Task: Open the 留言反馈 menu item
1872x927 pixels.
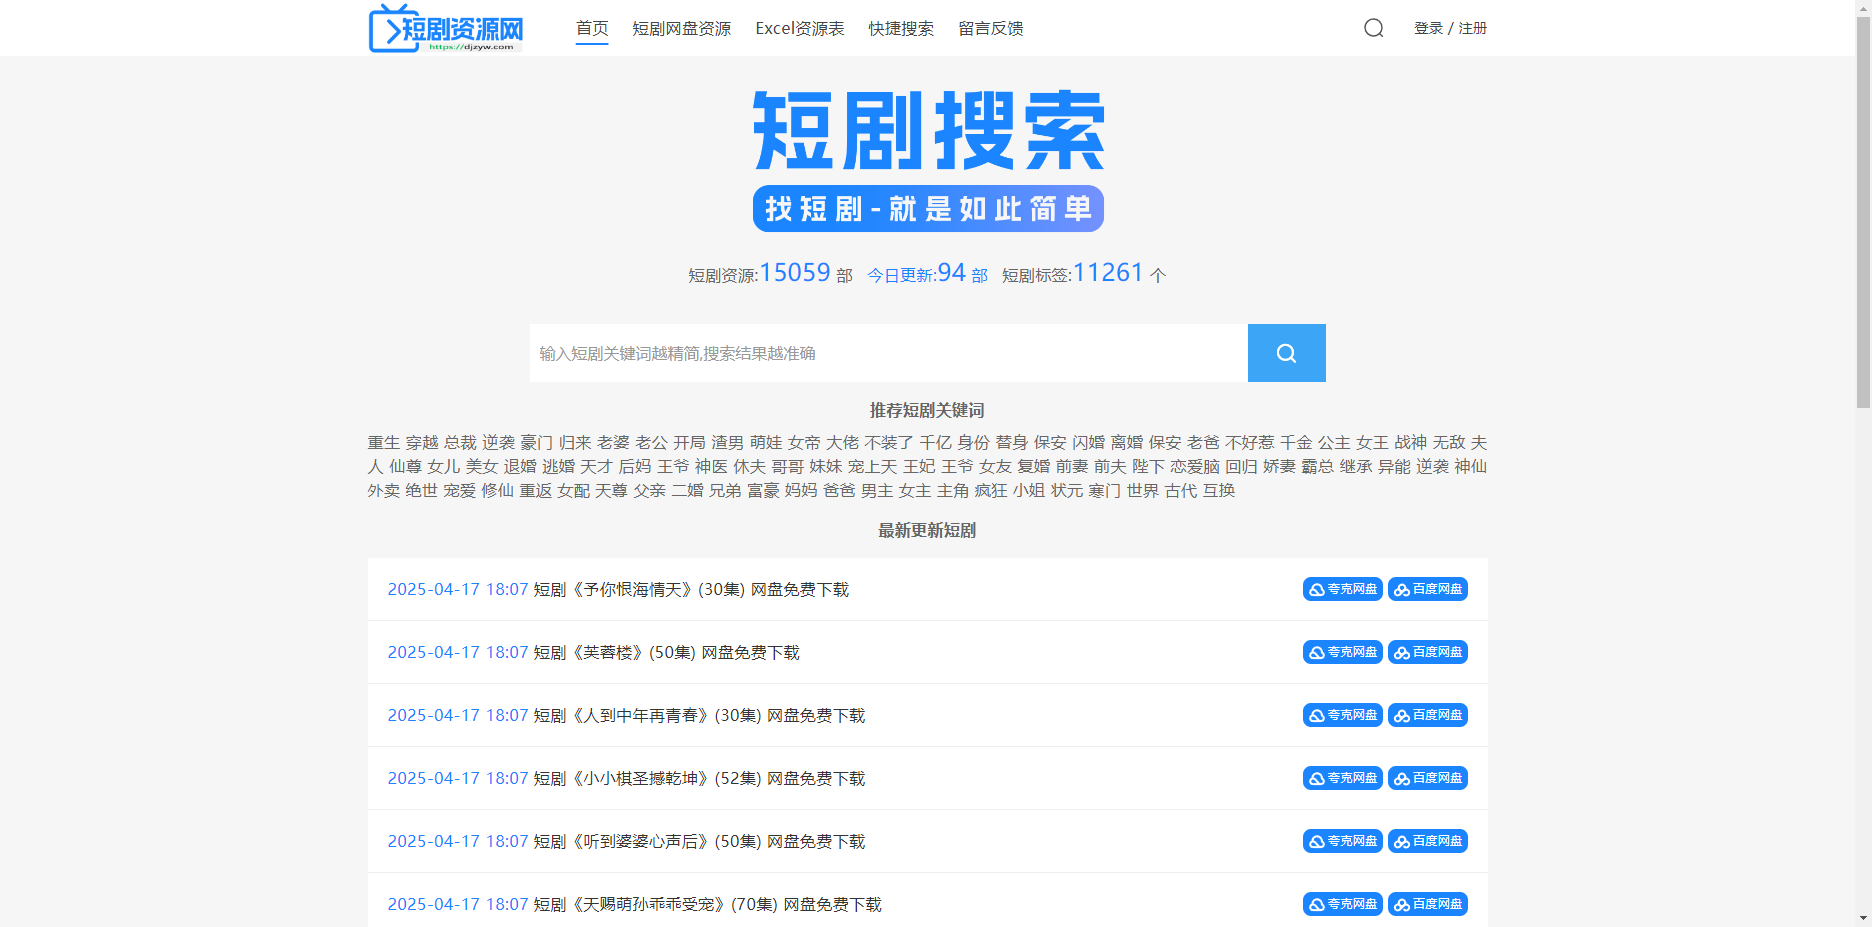Action: tap(991, 28)
